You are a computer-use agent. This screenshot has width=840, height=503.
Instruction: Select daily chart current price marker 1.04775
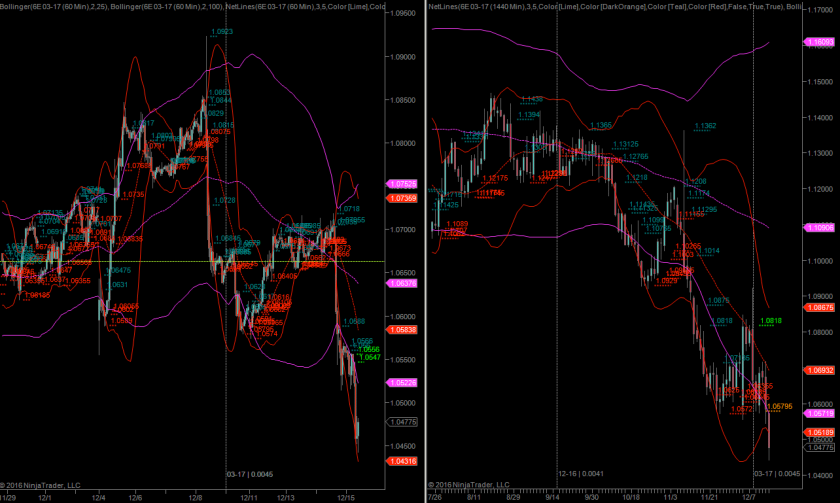[x=819, y=447]
